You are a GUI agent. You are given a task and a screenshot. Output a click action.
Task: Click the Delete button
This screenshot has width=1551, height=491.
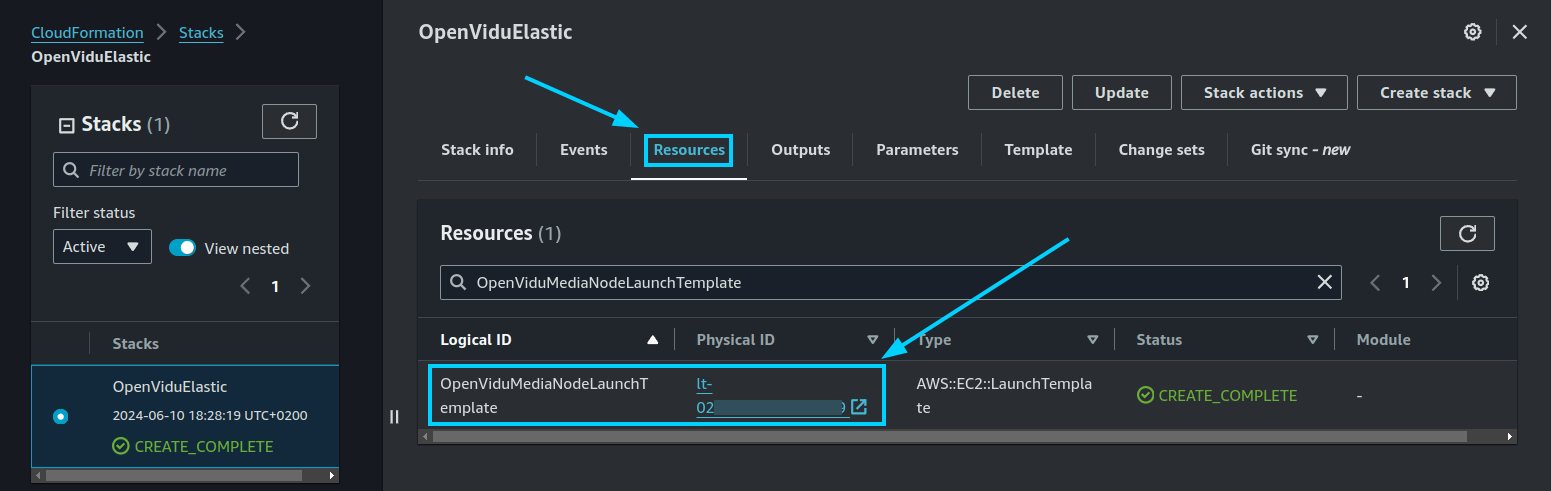[1015, 92]
